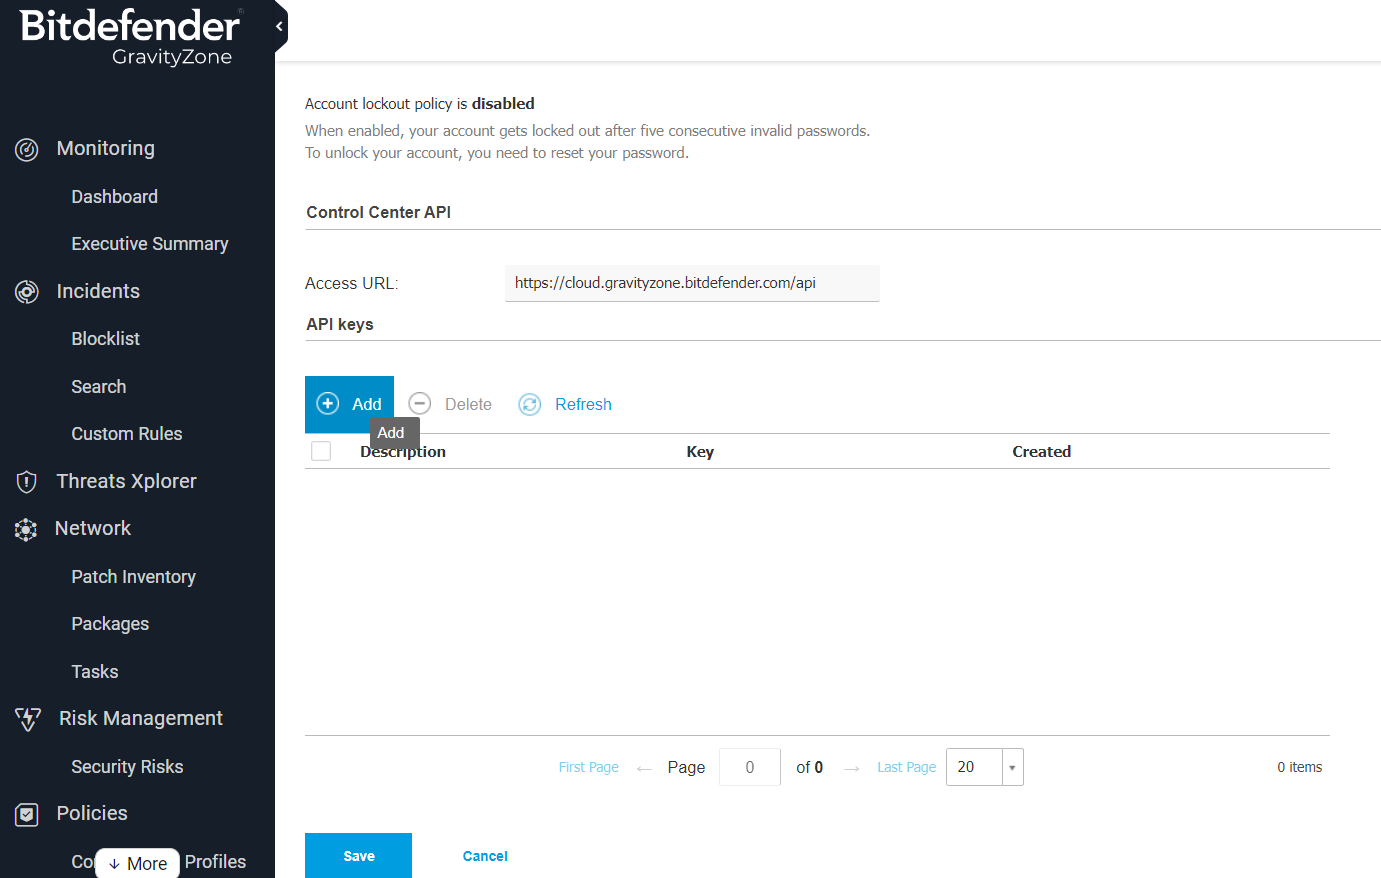Open Custom Rules page
Image resolution: width=1381 pixels, height=878 pixels.
pos(127,434)
